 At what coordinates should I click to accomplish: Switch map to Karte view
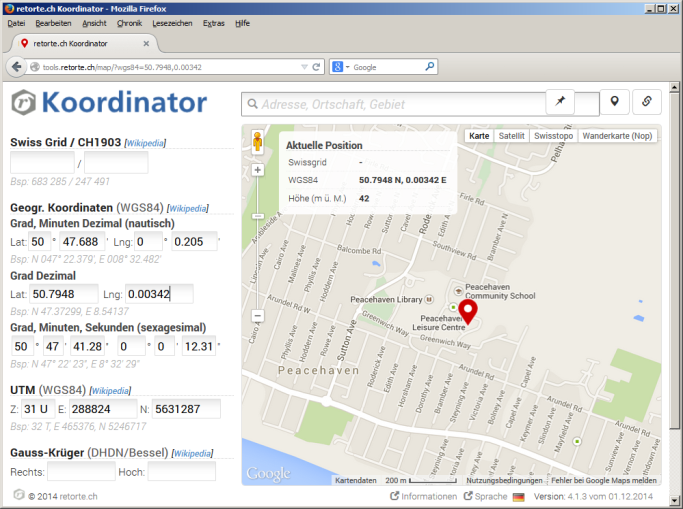[x=479, y=136]
